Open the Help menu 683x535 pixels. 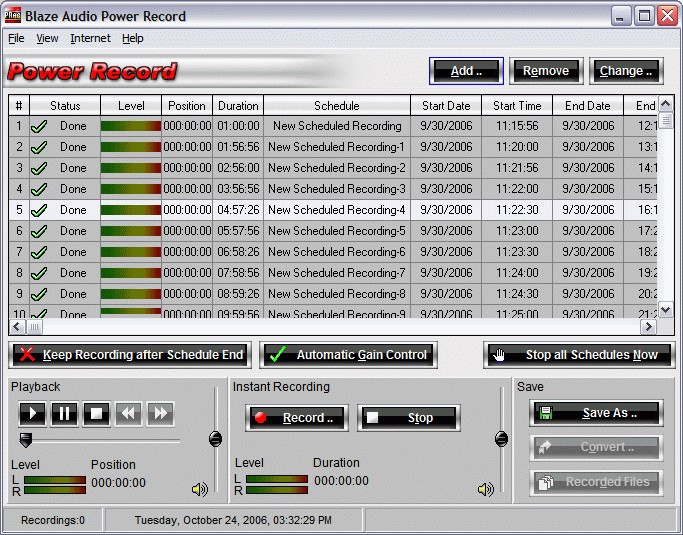(132, 38)
